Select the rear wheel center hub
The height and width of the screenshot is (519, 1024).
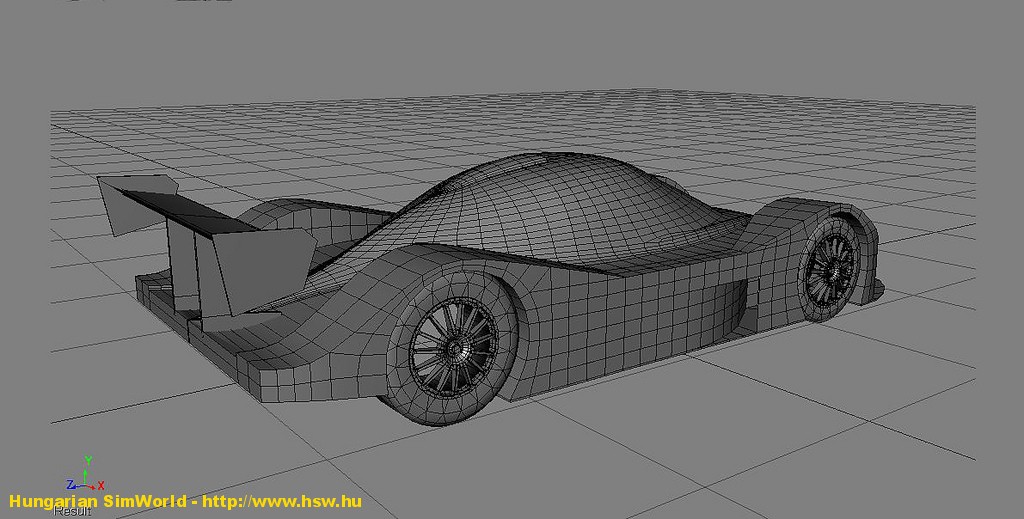tap(454, 347)
